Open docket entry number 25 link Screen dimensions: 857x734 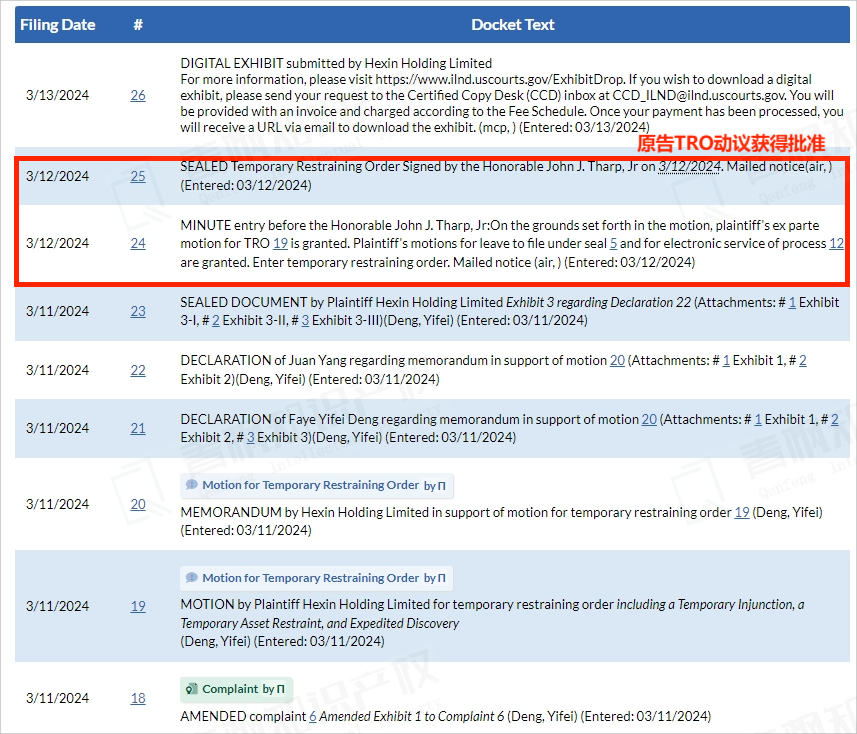point(138,177)
